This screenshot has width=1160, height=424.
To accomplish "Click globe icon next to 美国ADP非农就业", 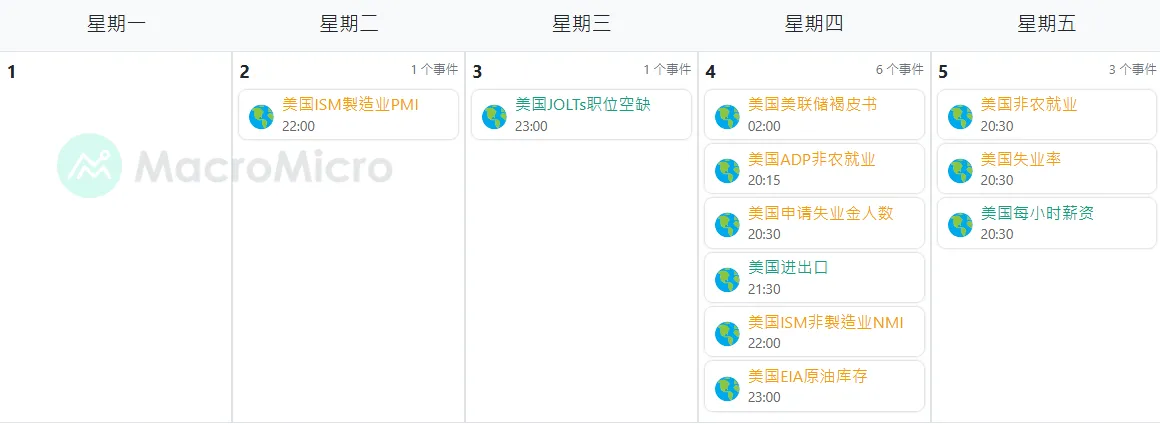I will (x=728, y=170).
